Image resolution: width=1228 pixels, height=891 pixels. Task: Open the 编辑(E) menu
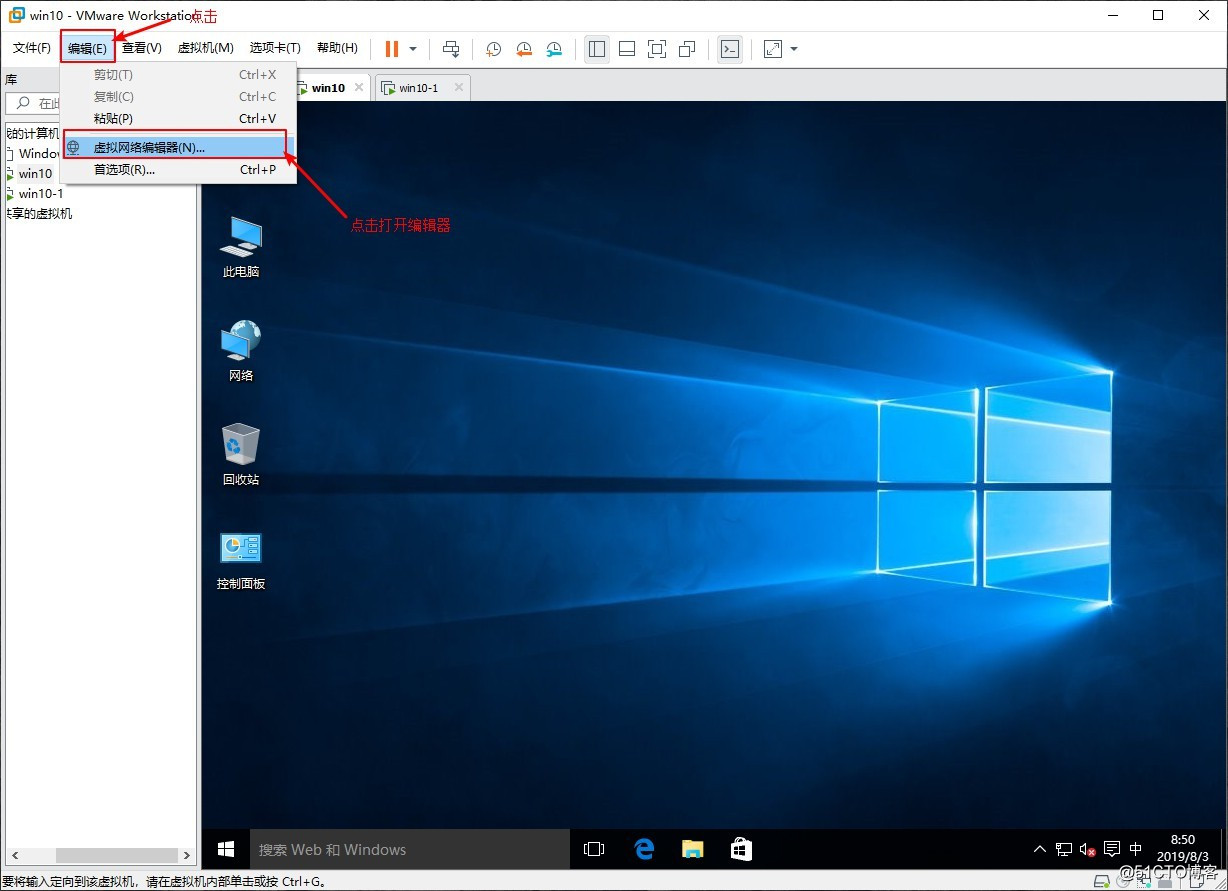pos(87,48)
